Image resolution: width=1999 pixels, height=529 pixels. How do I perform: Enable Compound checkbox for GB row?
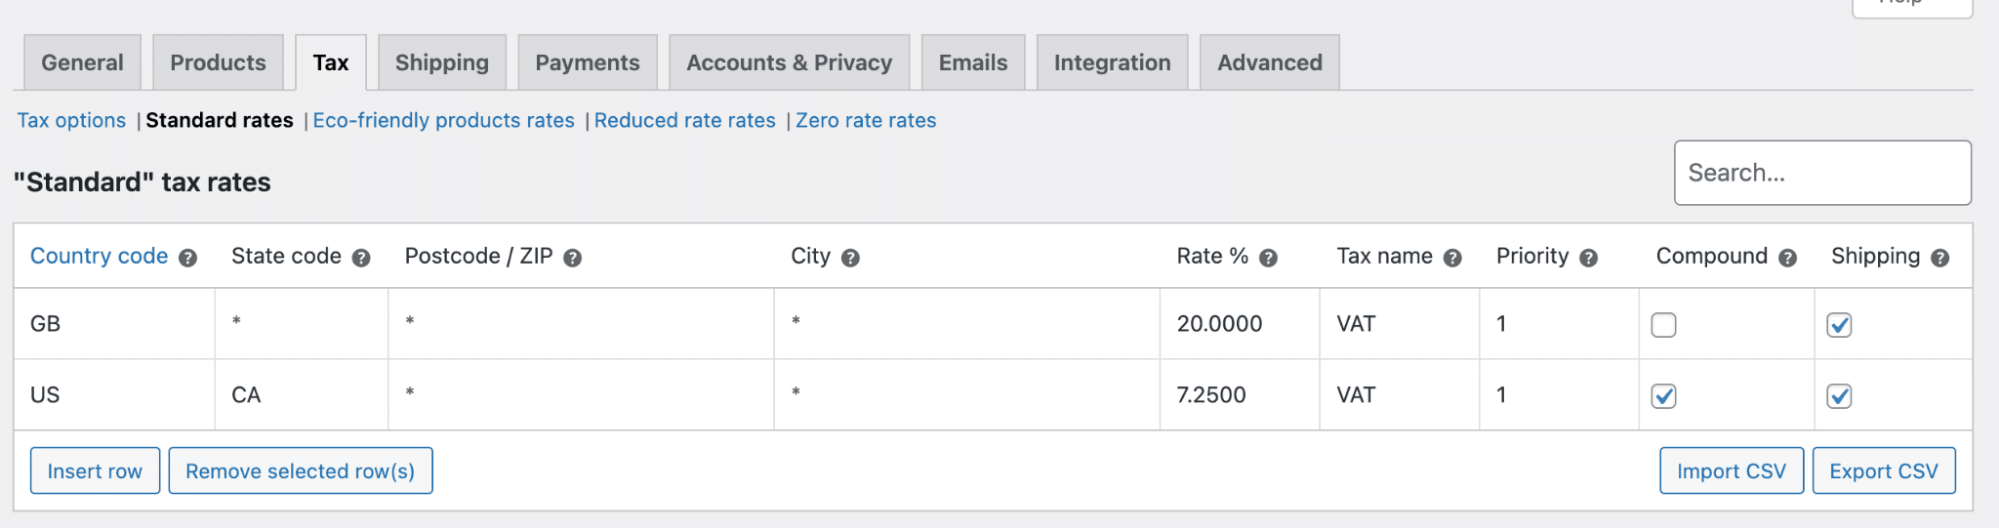(x=1663, y=325)
